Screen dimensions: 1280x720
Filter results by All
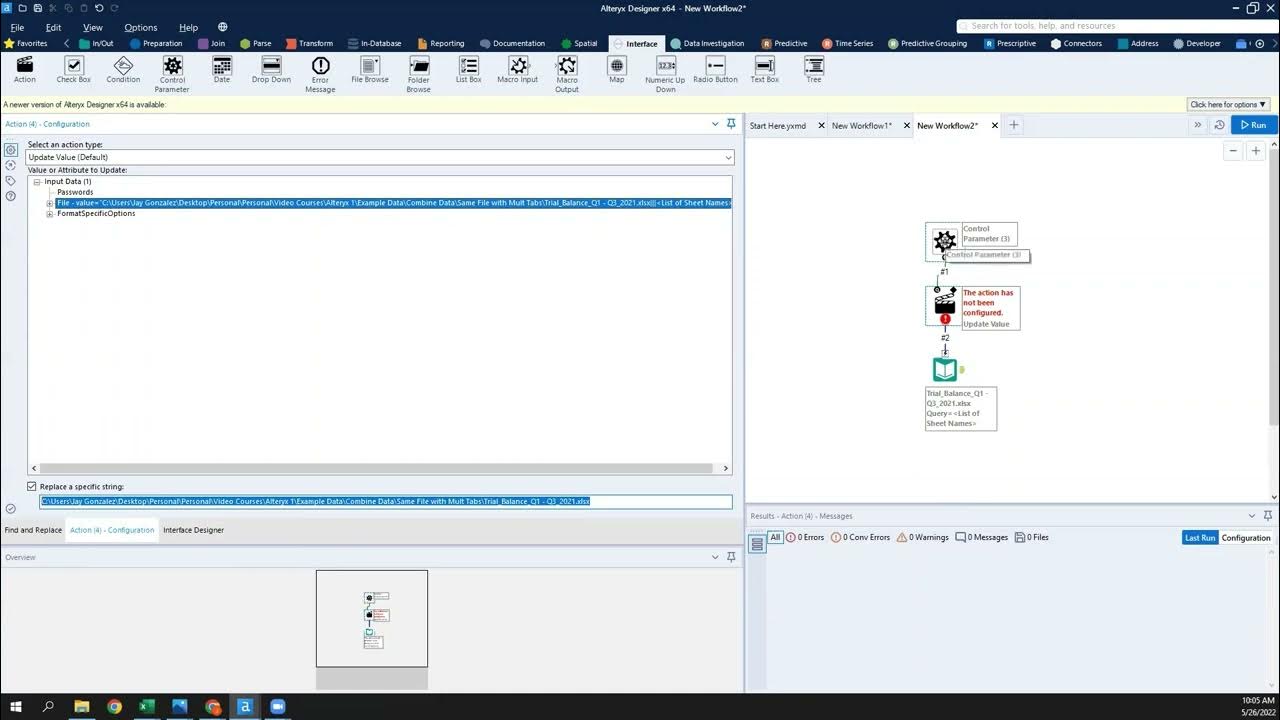(x=775, y=537)
